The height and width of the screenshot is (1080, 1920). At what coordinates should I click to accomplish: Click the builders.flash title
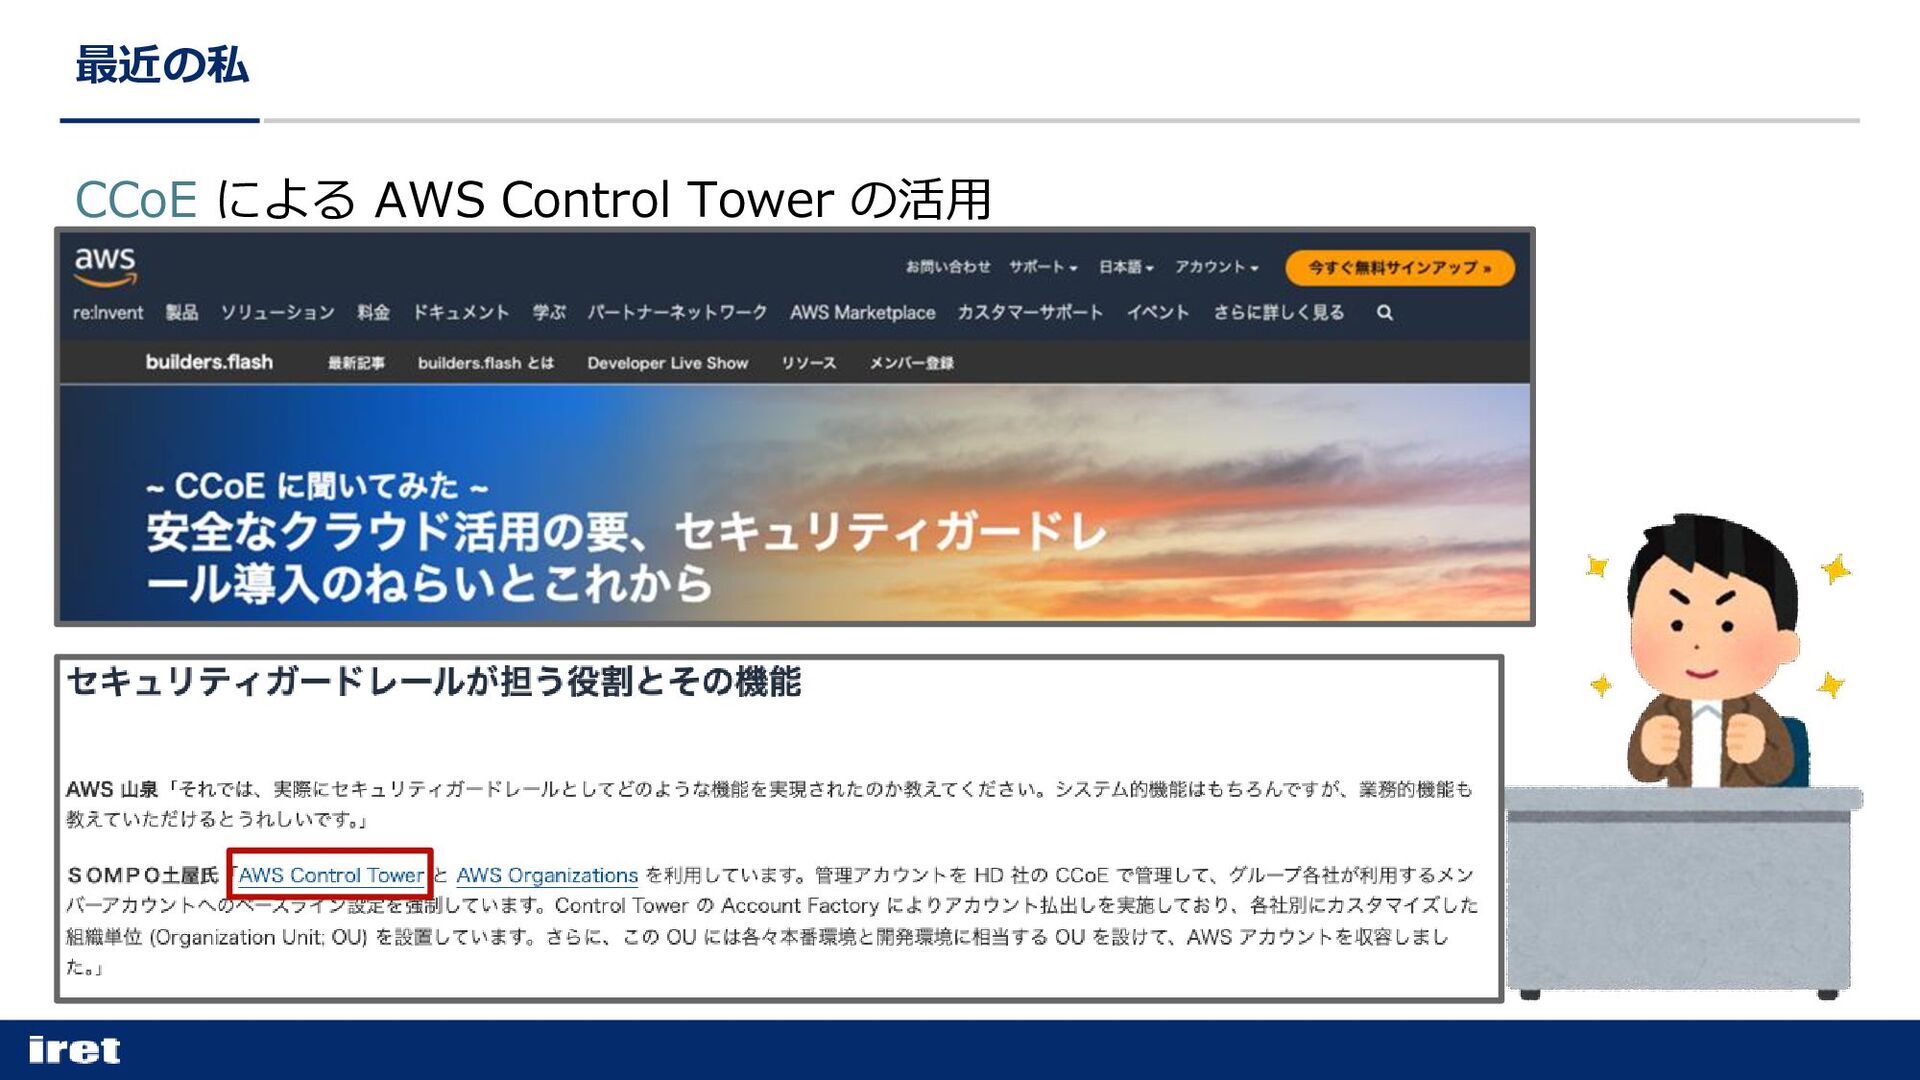point(209,362)
